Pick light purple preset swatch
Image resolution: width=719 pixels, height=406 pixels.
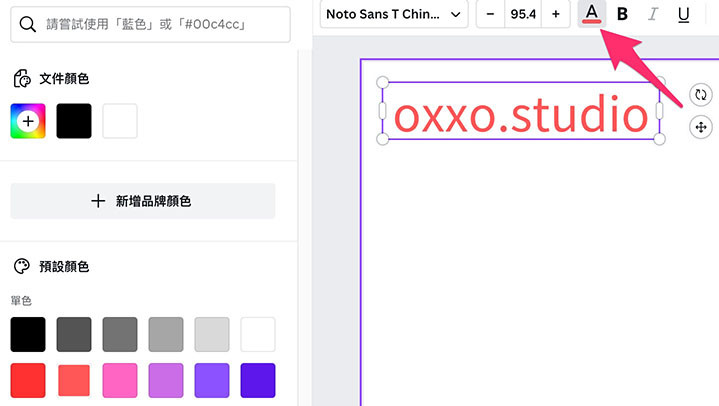(166, 380)
